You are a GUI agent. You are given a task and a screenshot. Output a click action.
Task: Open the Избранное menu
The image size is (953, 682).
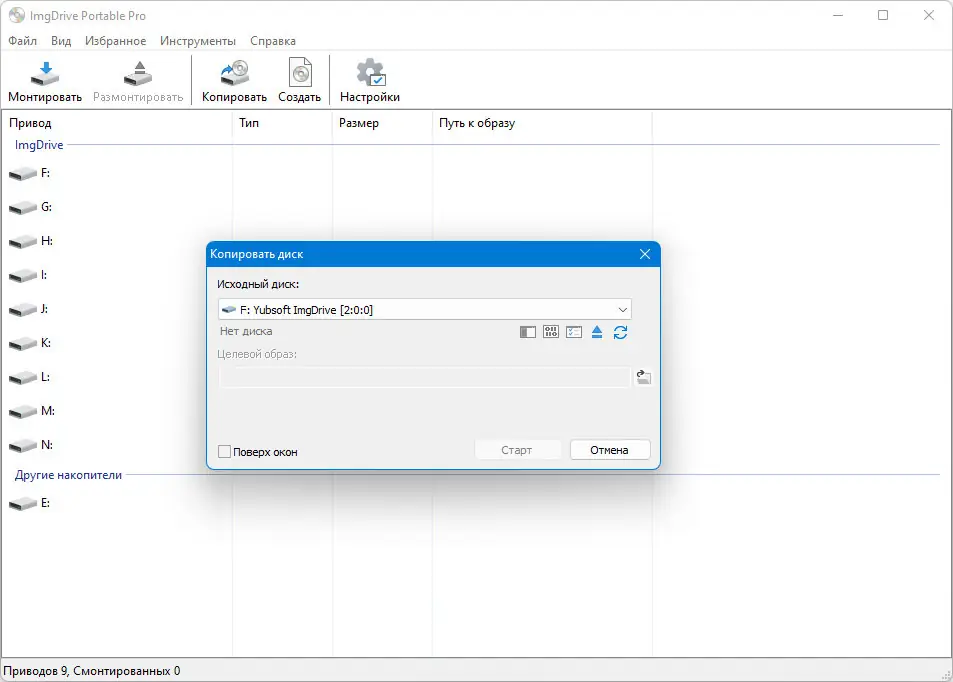[115, 41]
